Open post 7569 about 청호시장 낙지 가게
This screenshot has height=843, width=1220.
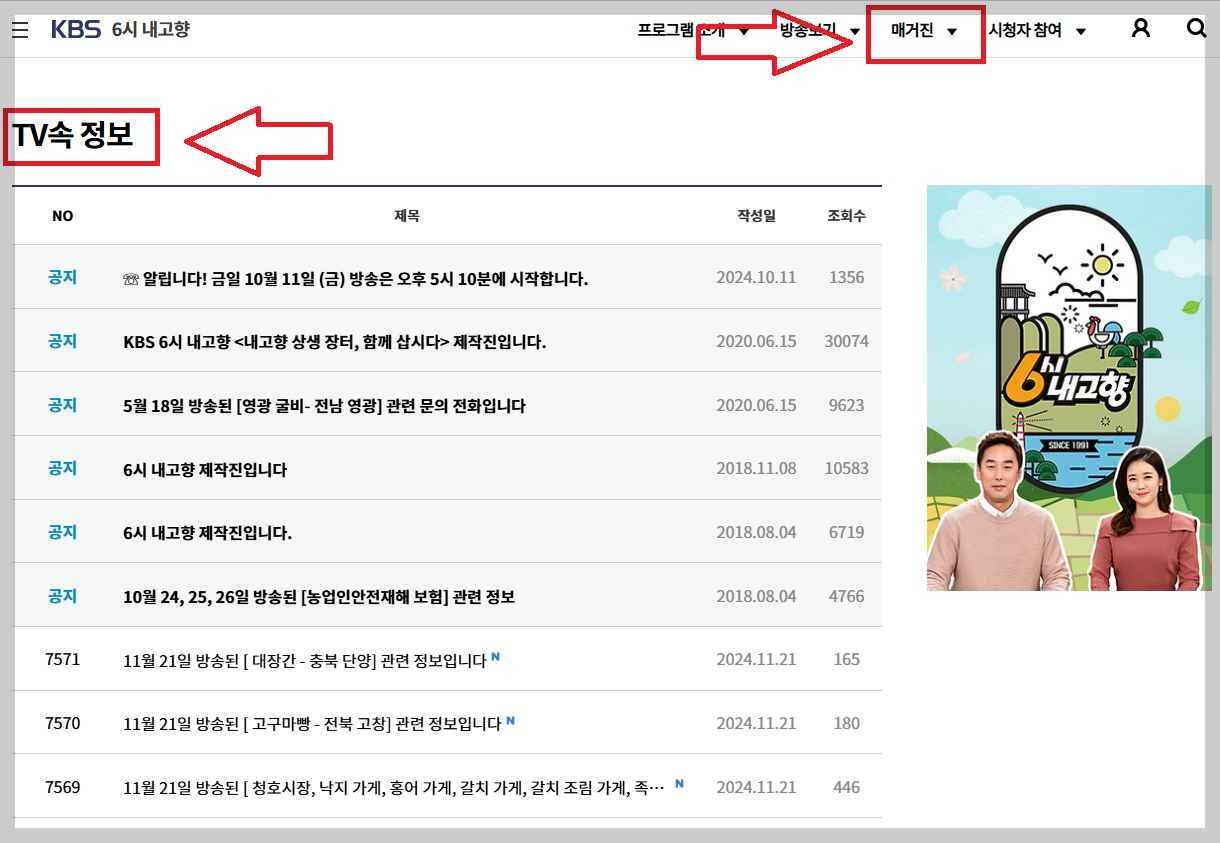394,788
